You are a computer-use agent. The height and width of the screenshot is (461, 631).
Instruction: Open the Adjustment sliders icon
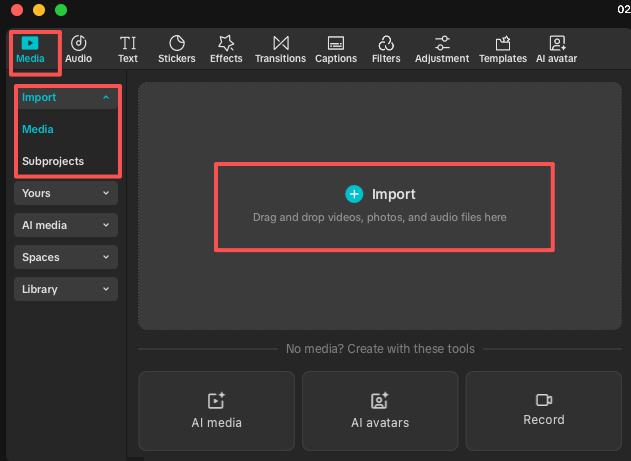coord(442,43)
